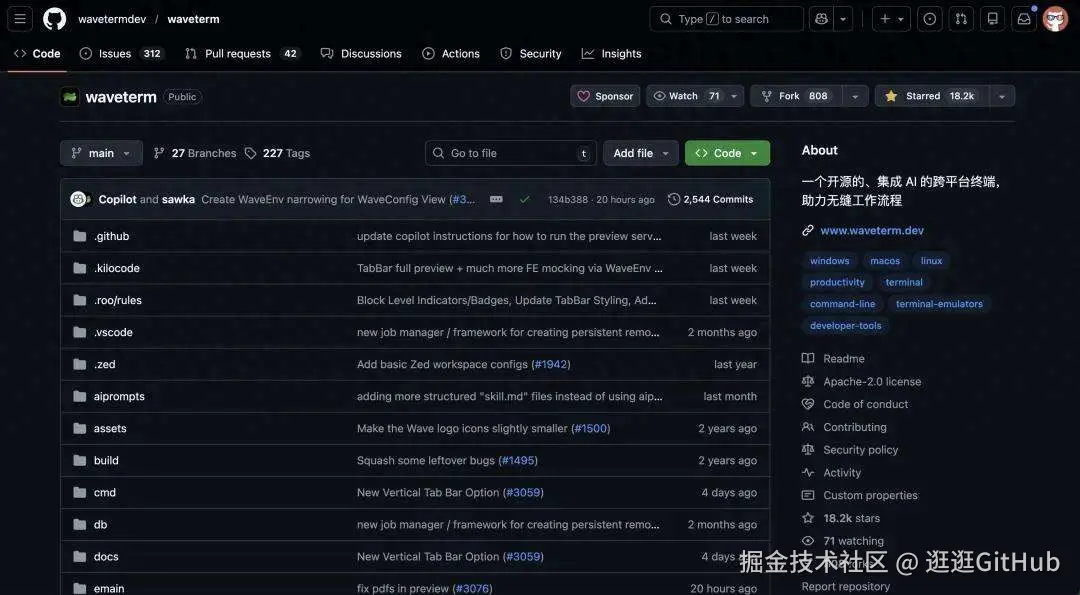Open commit hash 134b388
Viewport: 1080px width, 595px height.
[x=568, y=200]
